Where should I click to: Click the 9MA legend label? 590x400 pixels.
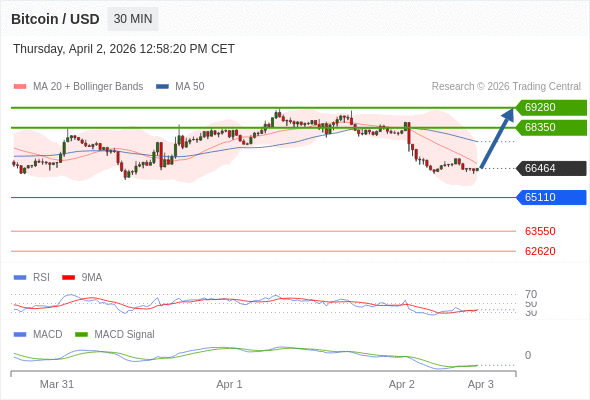coord(92,278)
